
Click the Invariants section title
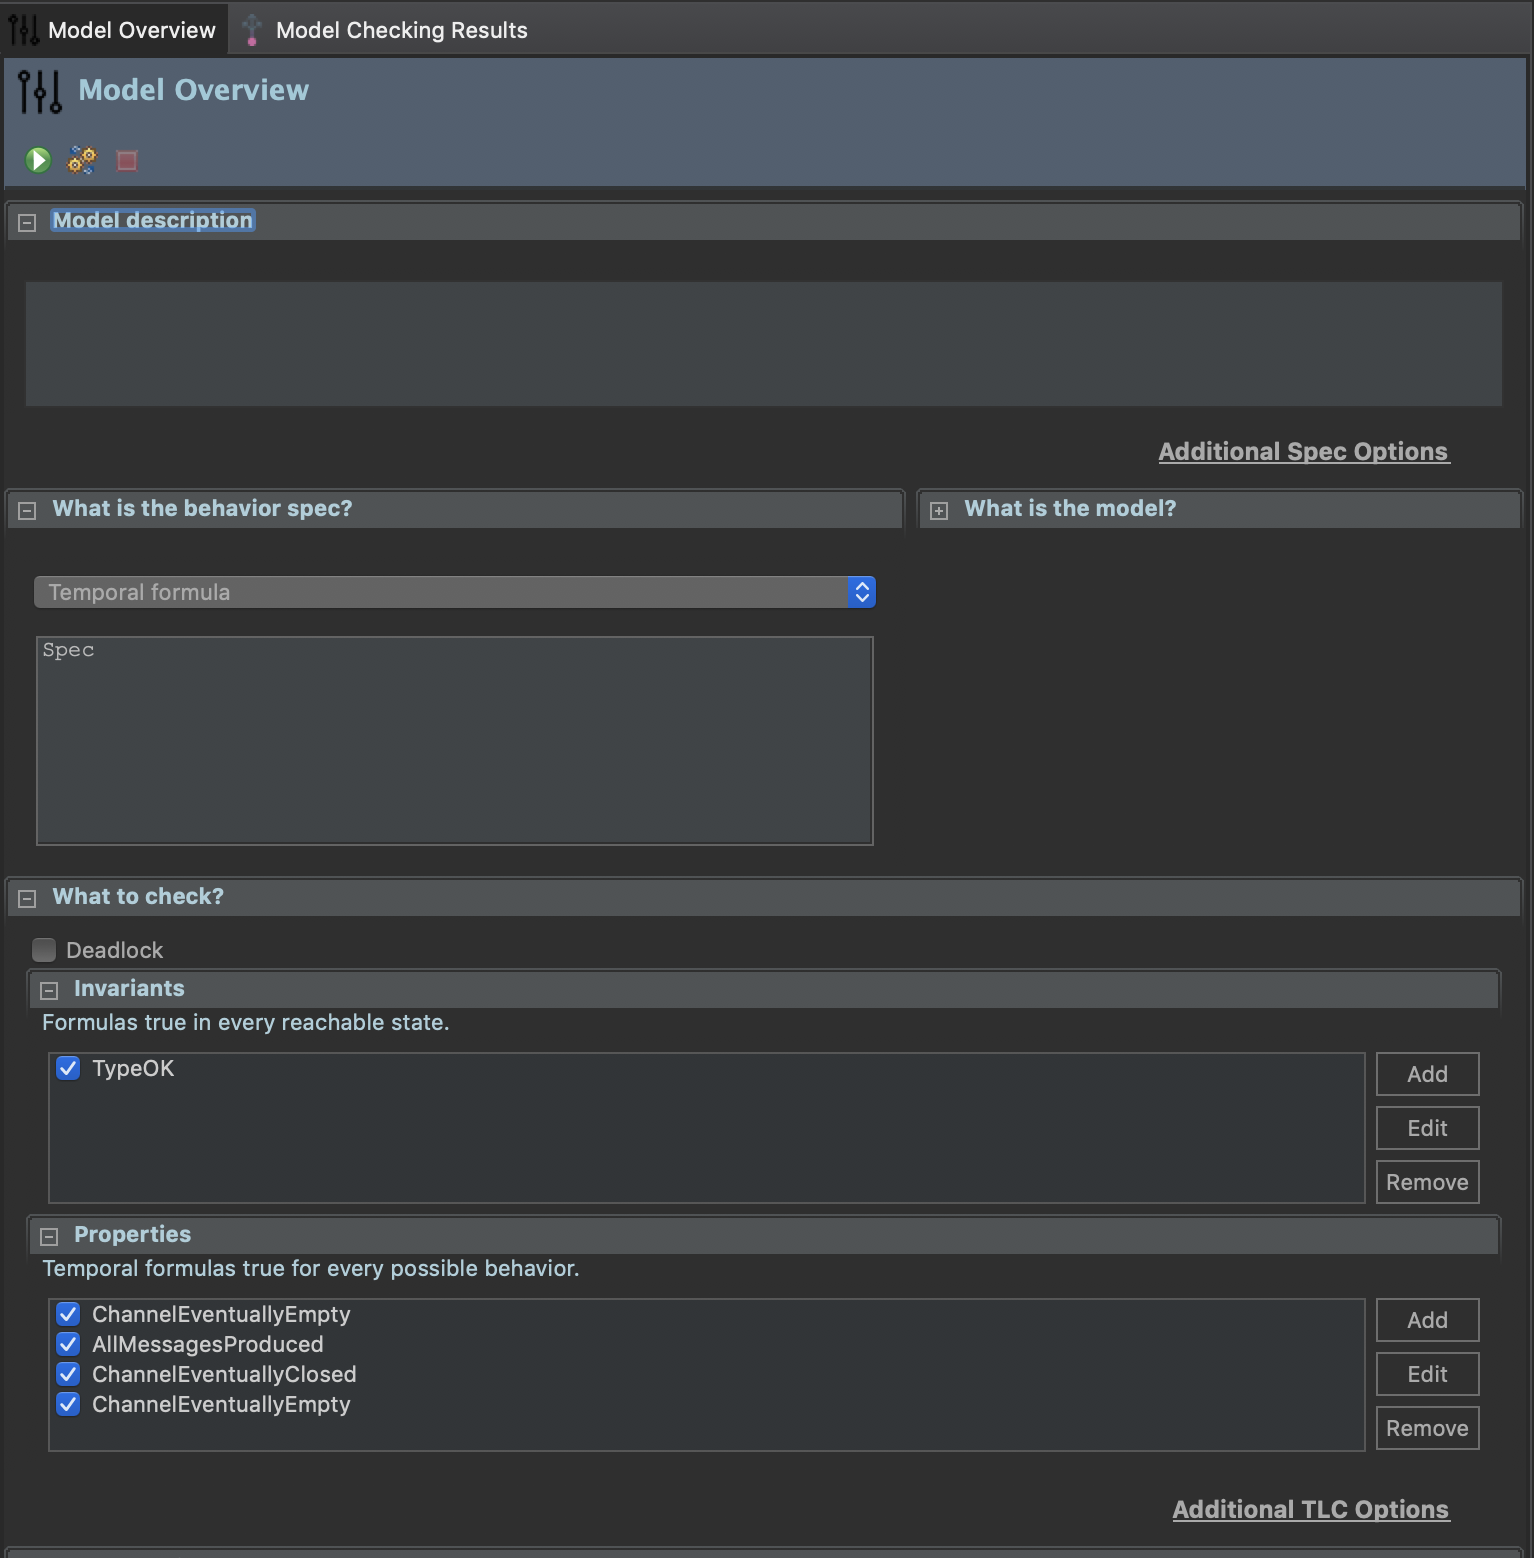click(x=129, y=988)
